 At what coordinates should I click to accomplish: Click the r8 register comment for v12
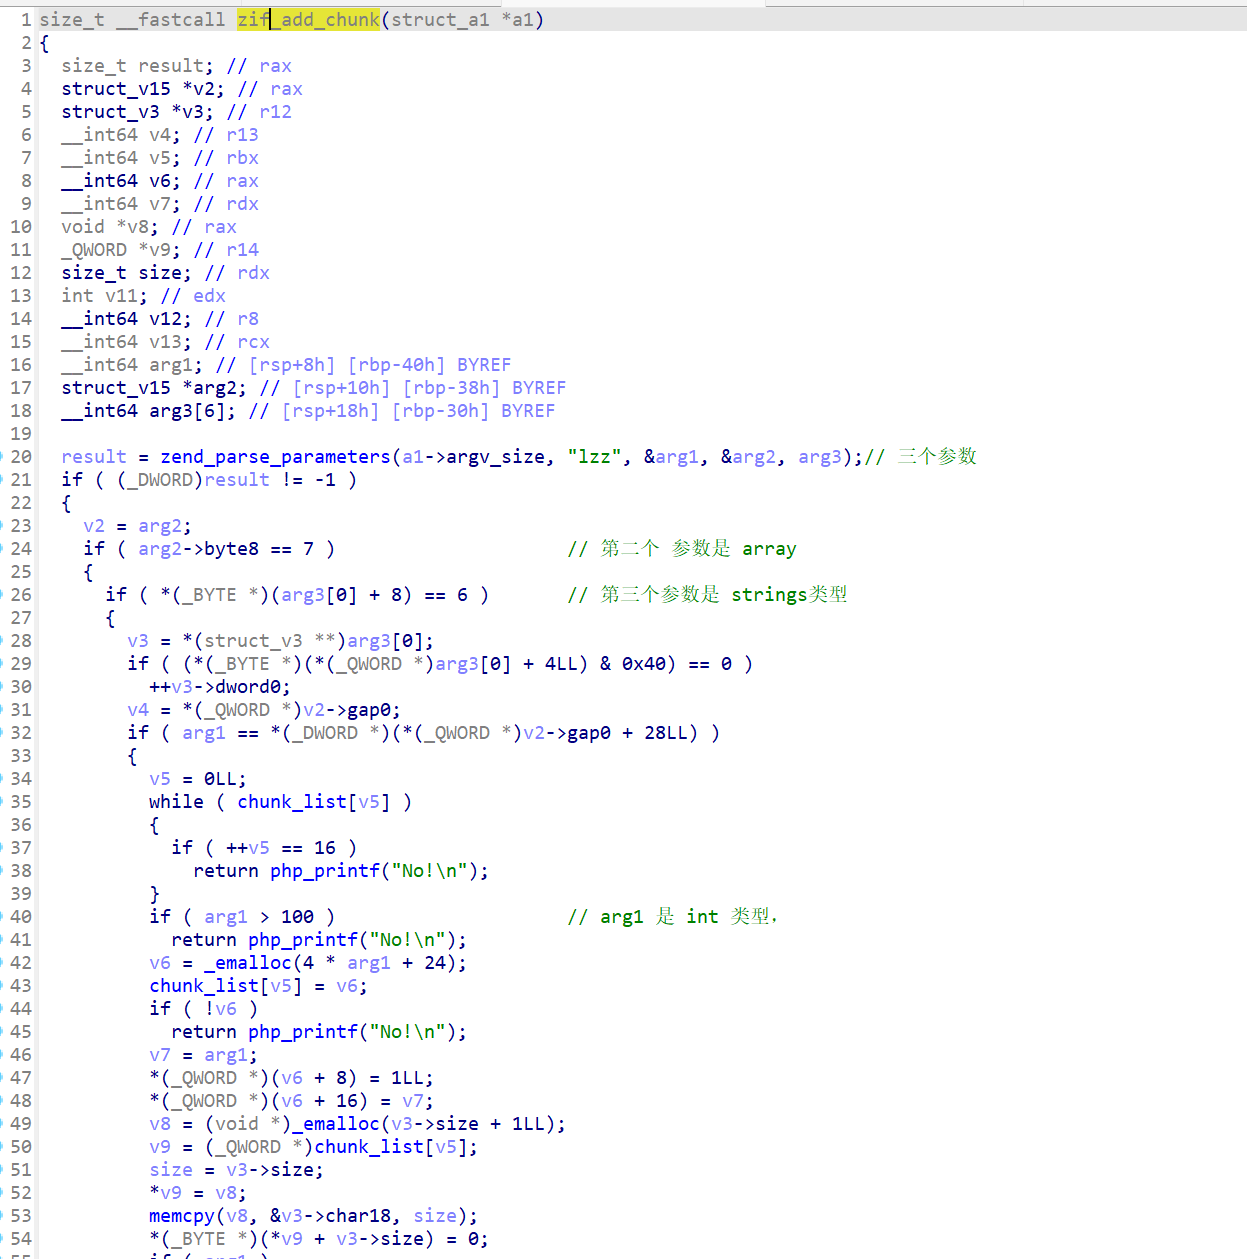tap(248, 318)
